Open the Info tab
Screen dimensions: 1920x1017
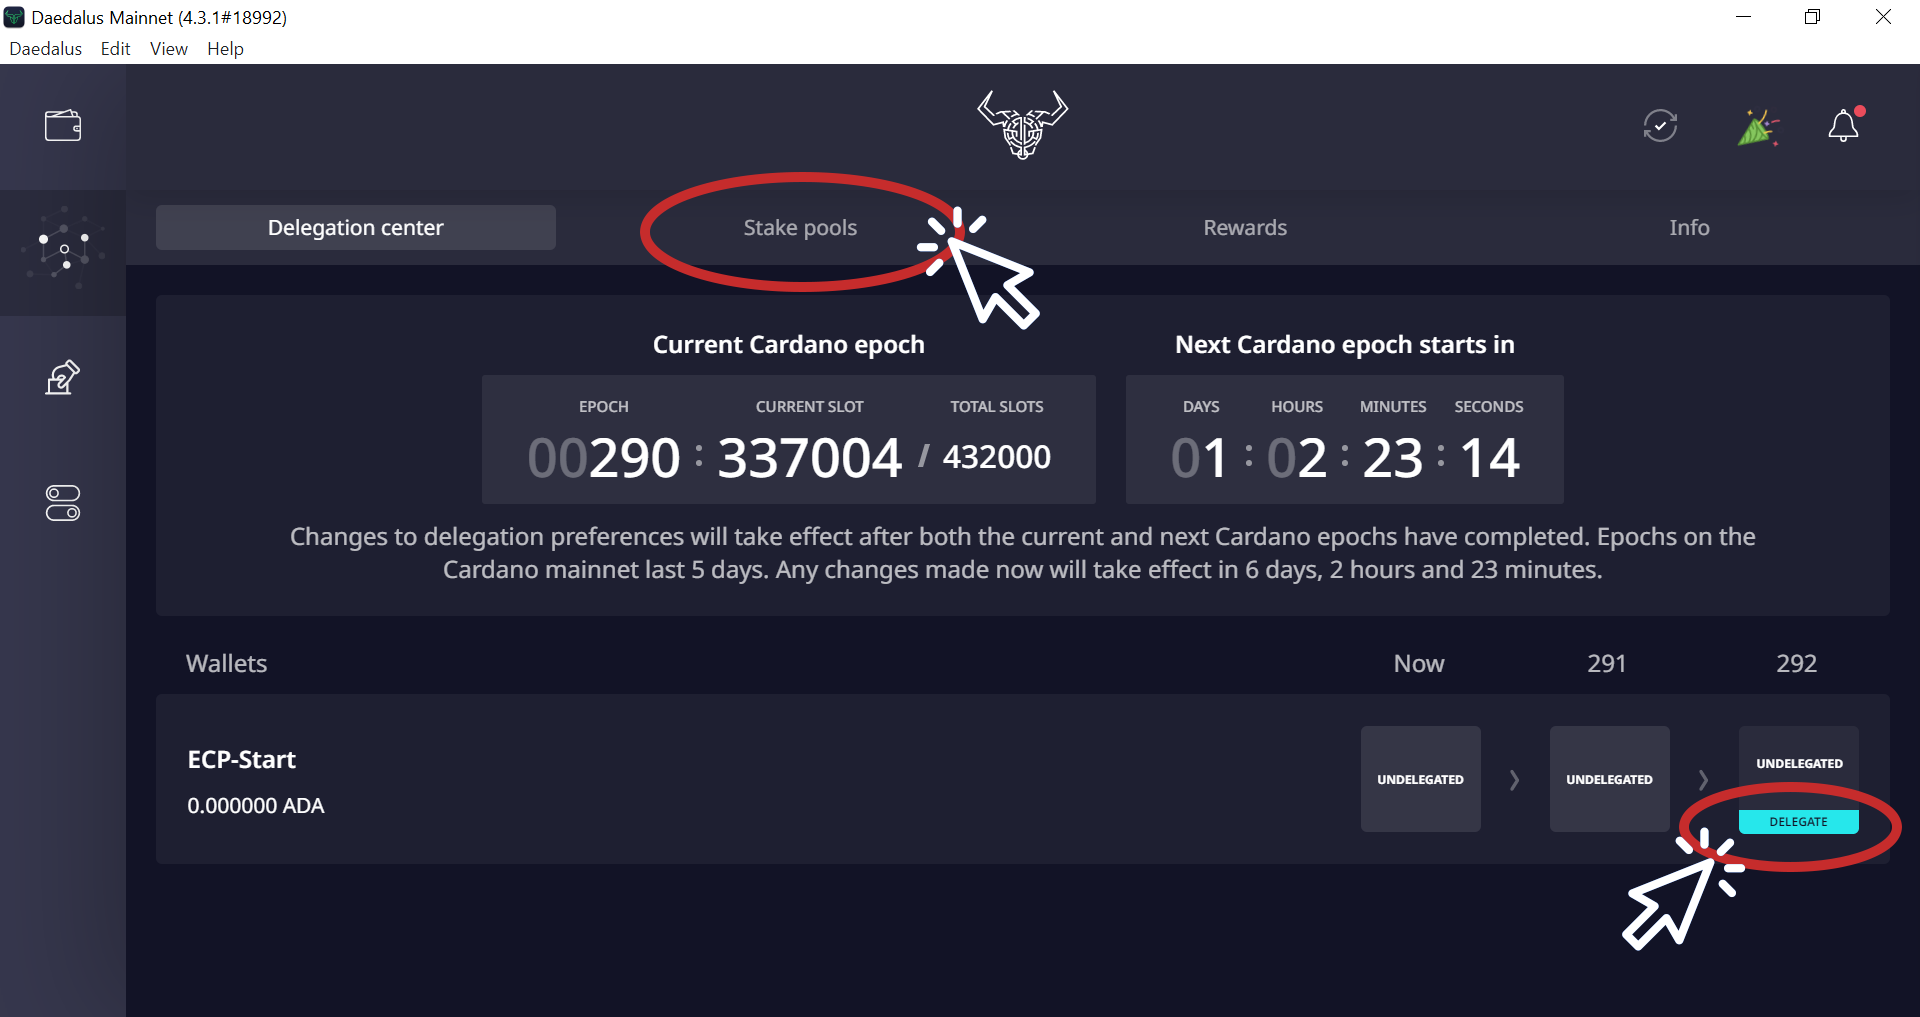tap(1689, 228)
